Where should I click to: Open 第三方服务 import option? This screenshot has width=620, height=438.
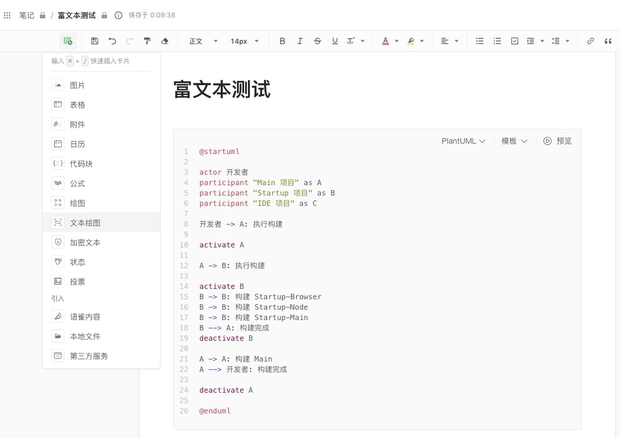[101, 356]
